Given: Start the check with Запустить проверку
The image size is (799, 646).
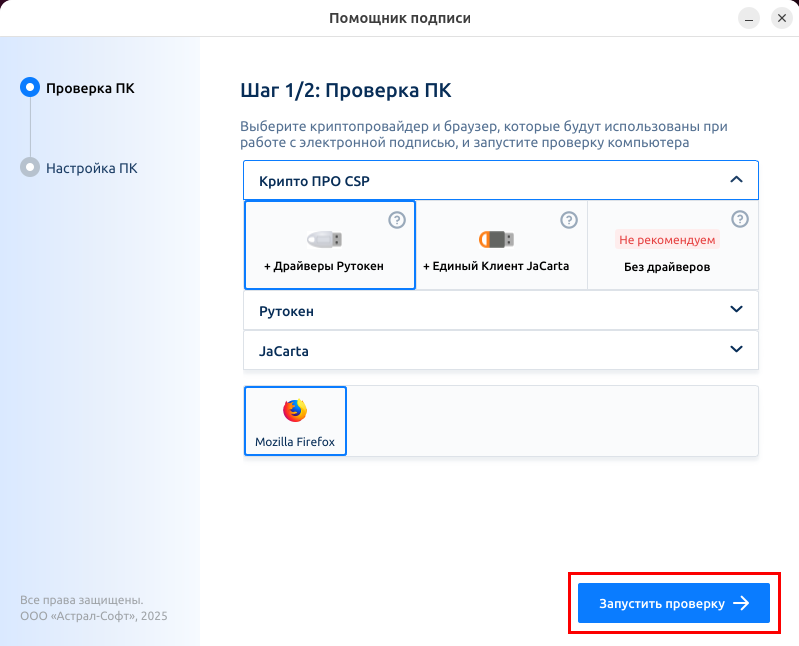Looking at the screenshot, I should coord(674,603).
